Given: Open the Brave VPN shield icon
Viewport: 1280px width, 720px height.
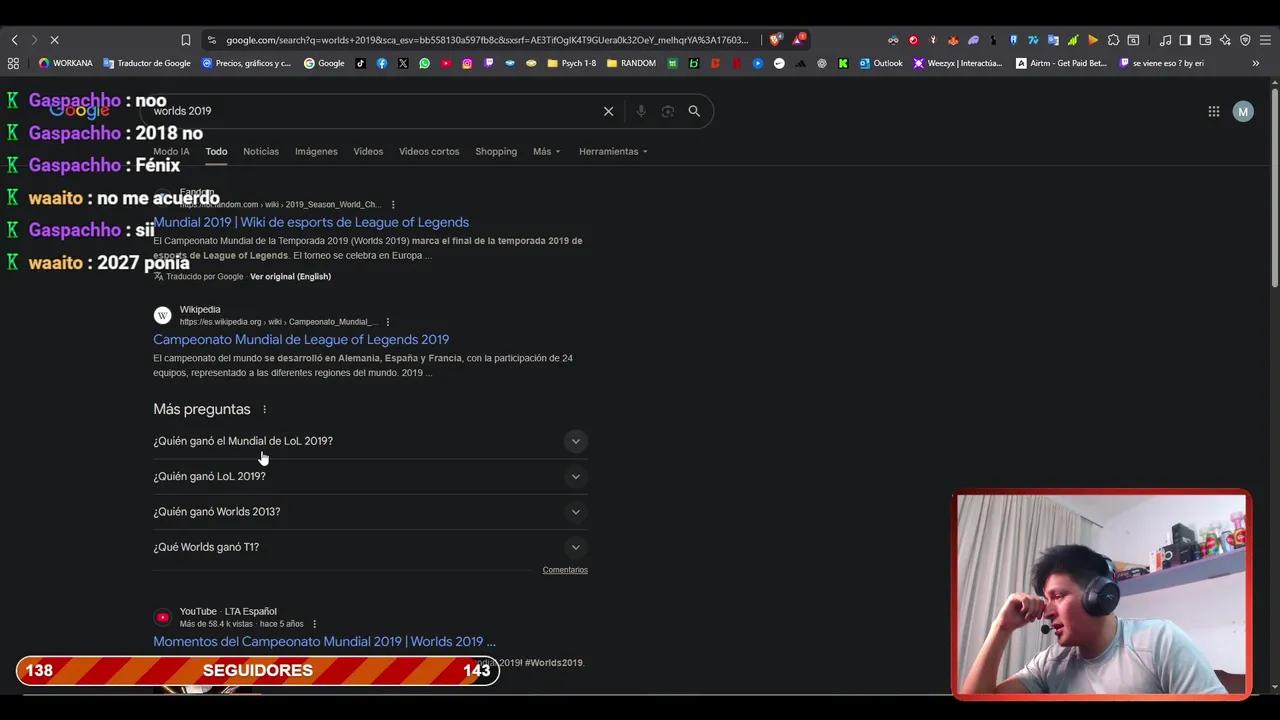Looking at the screenshot, I should 1245,40.
